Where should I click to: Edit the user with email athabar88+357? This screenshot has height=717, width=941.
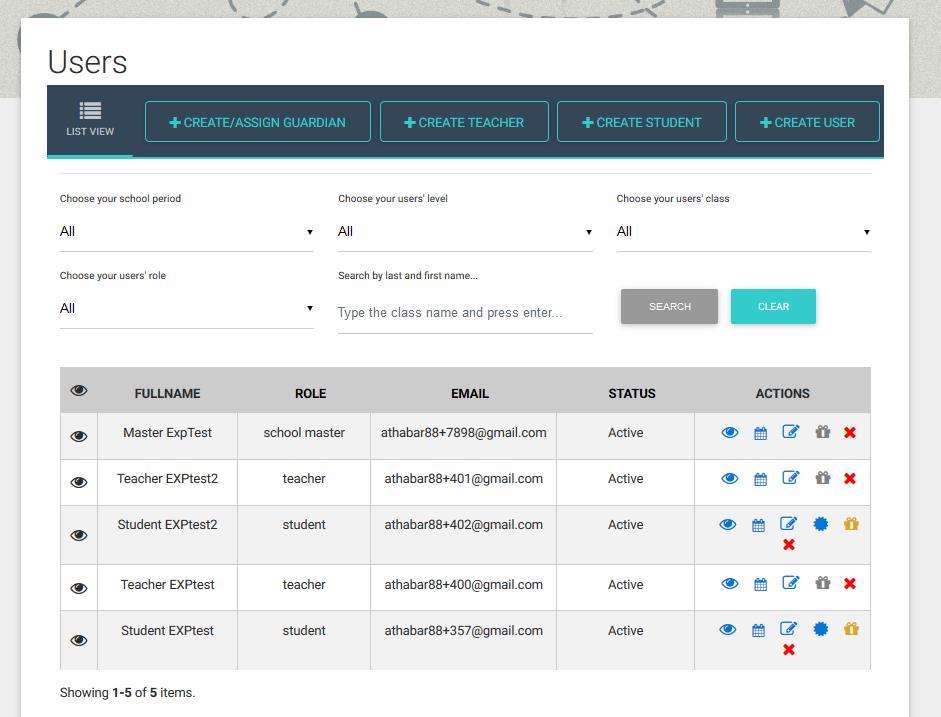[789, 629]
